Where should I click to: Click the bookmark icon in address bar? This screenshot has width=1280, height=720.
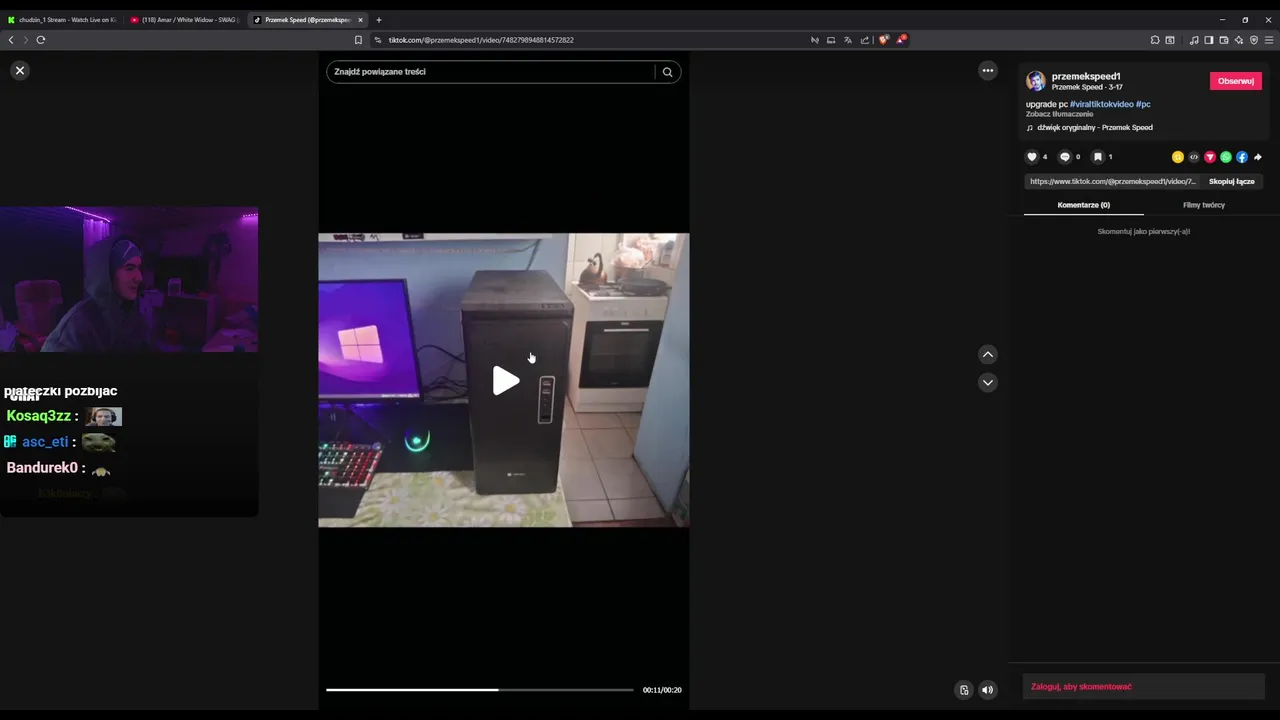click(358, 40)
